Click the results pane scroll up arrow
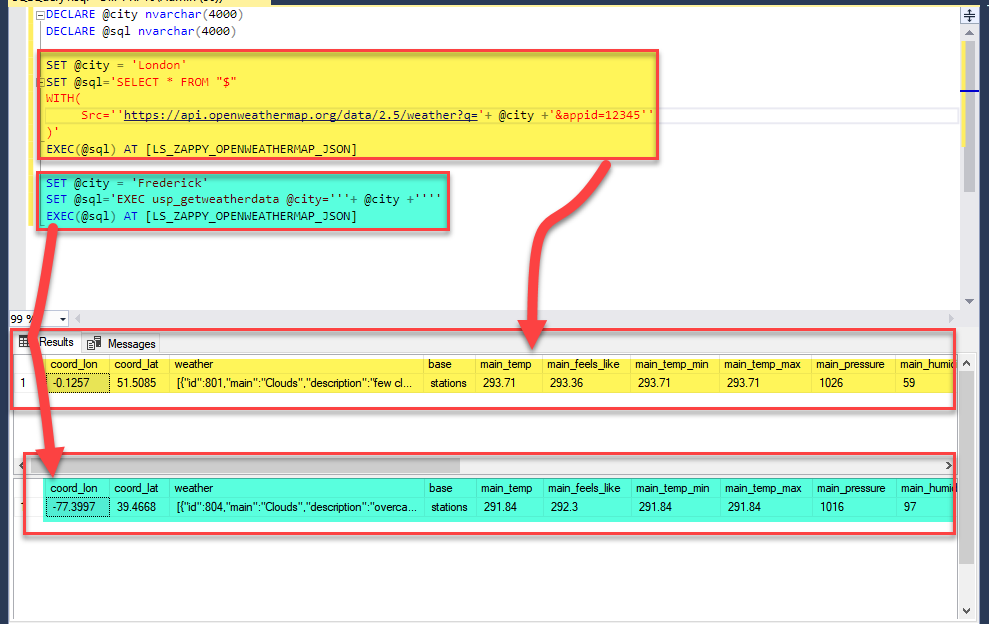The height and width of the screenshot is (624, 989). (x=966, y=364)
